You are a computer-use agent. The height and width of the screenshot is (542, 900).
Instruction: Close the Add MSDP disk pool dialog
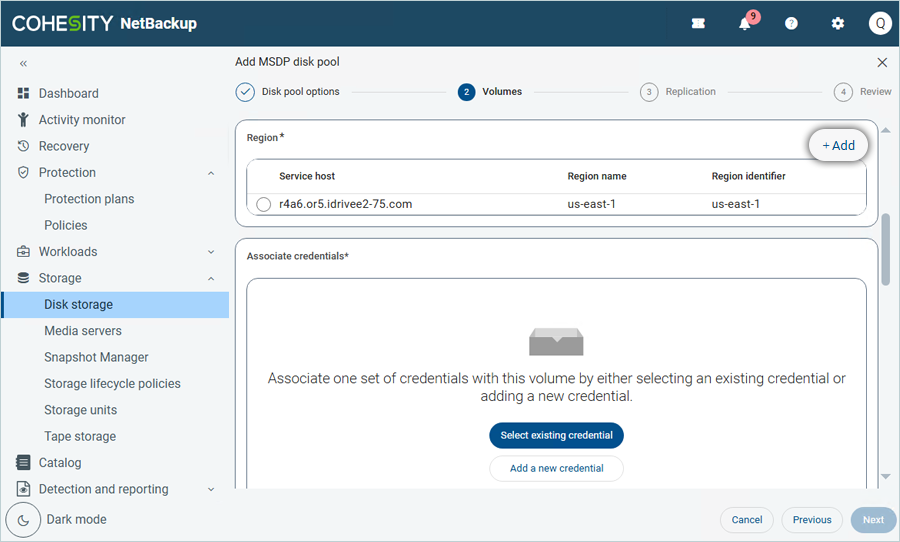click(882, 62)
